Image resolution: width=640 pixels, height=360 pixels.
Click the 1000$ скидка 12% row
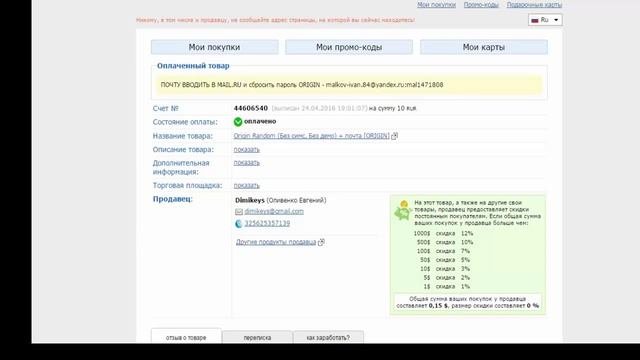click(443, 233)
